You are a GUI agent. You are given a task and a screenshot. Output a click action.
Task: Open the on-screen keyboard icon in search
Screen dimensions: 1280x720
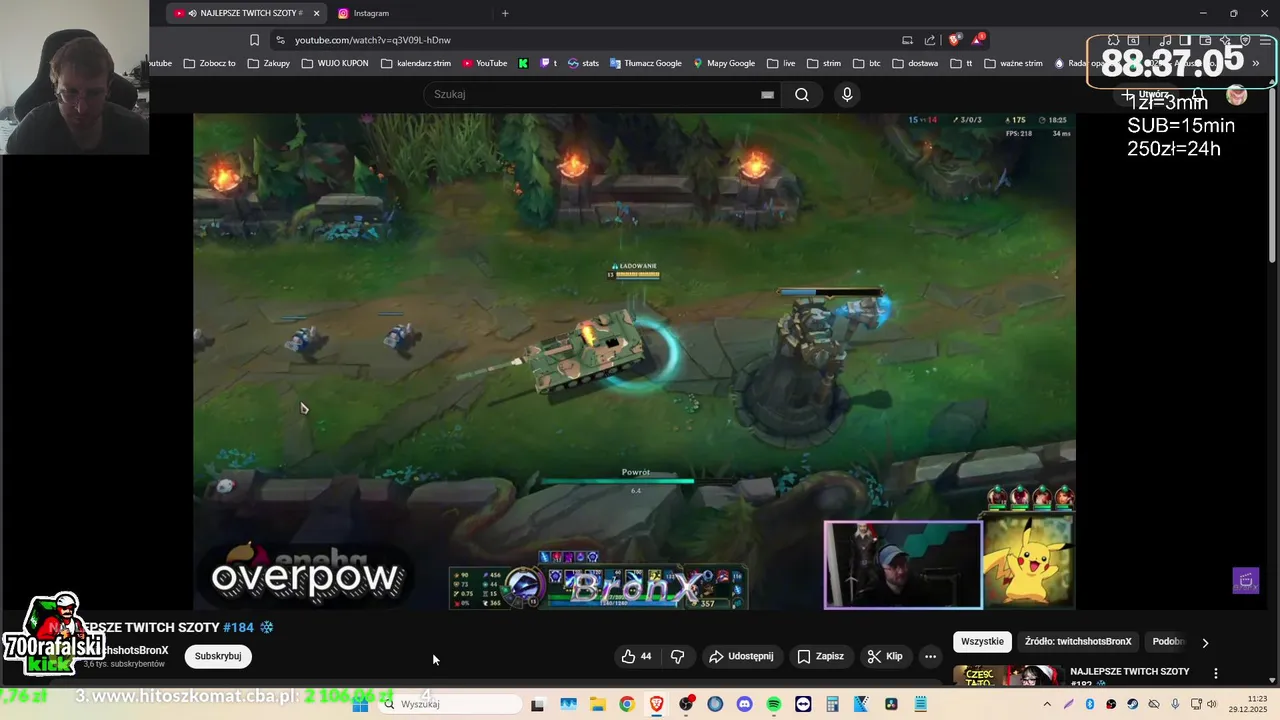pyautogui.click(x=767, y=94)
